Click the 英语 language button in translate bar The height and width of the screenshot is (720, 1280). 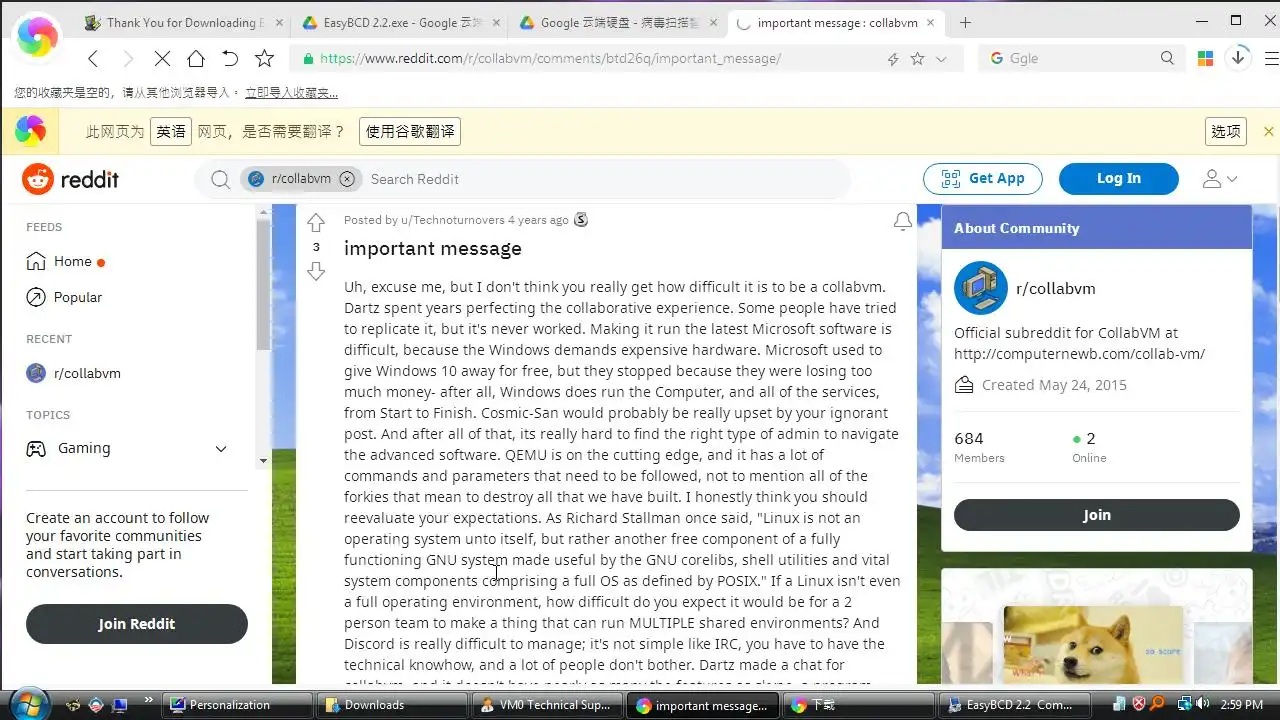coord(171,131)
